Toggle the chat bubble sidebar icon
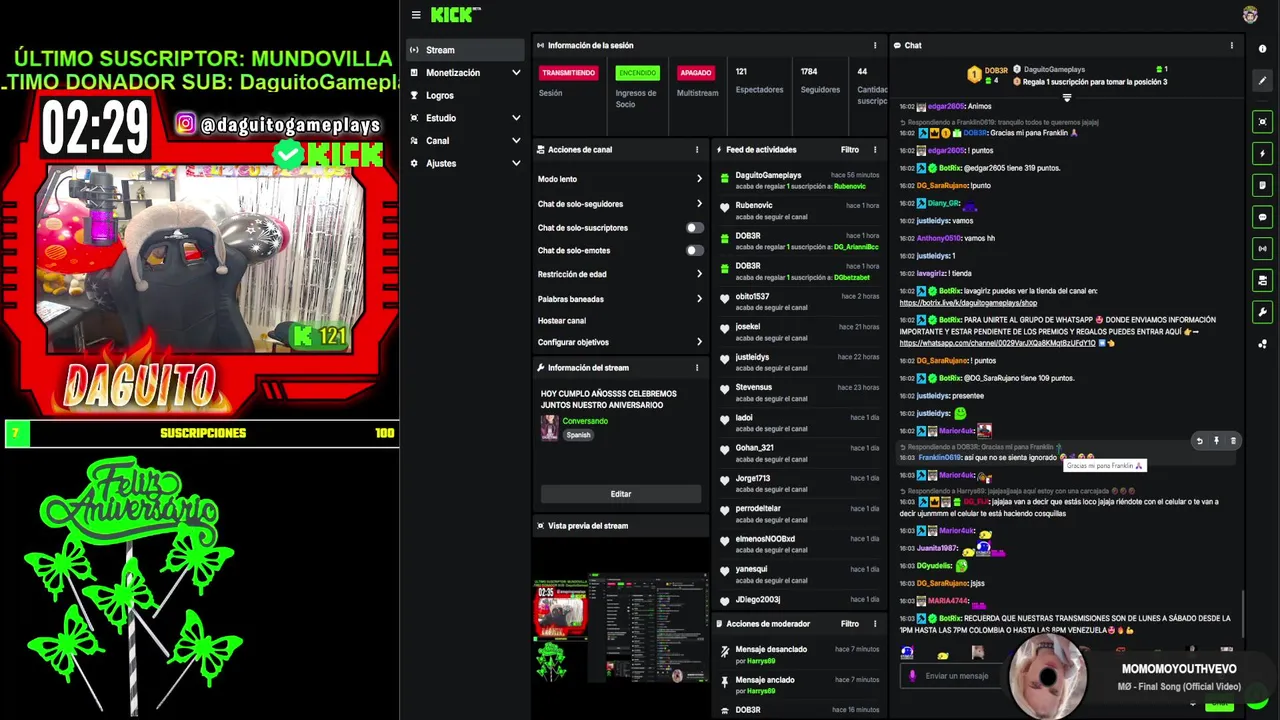 [x=1262, y=217]
